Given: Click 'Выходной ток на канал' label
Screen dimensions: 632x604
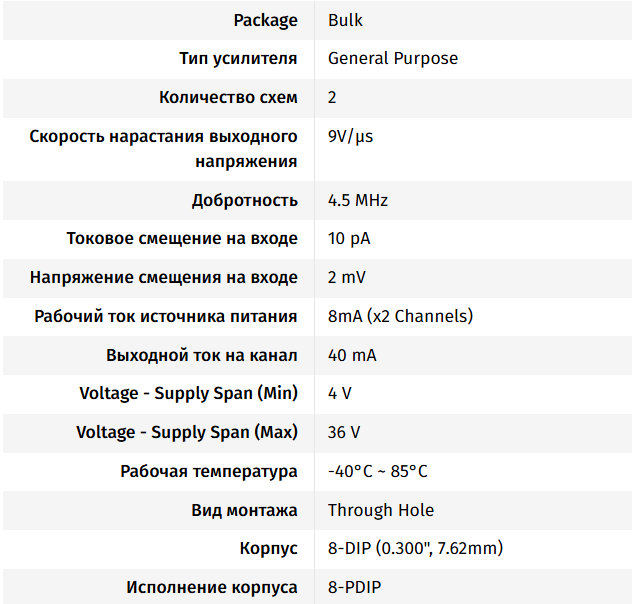Looking at the screenshot, I should (202, 355).
